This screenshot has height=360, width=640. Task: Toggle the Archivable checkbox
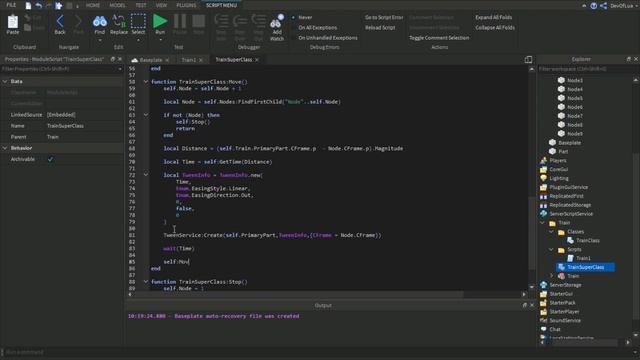[x=50, y=159]
